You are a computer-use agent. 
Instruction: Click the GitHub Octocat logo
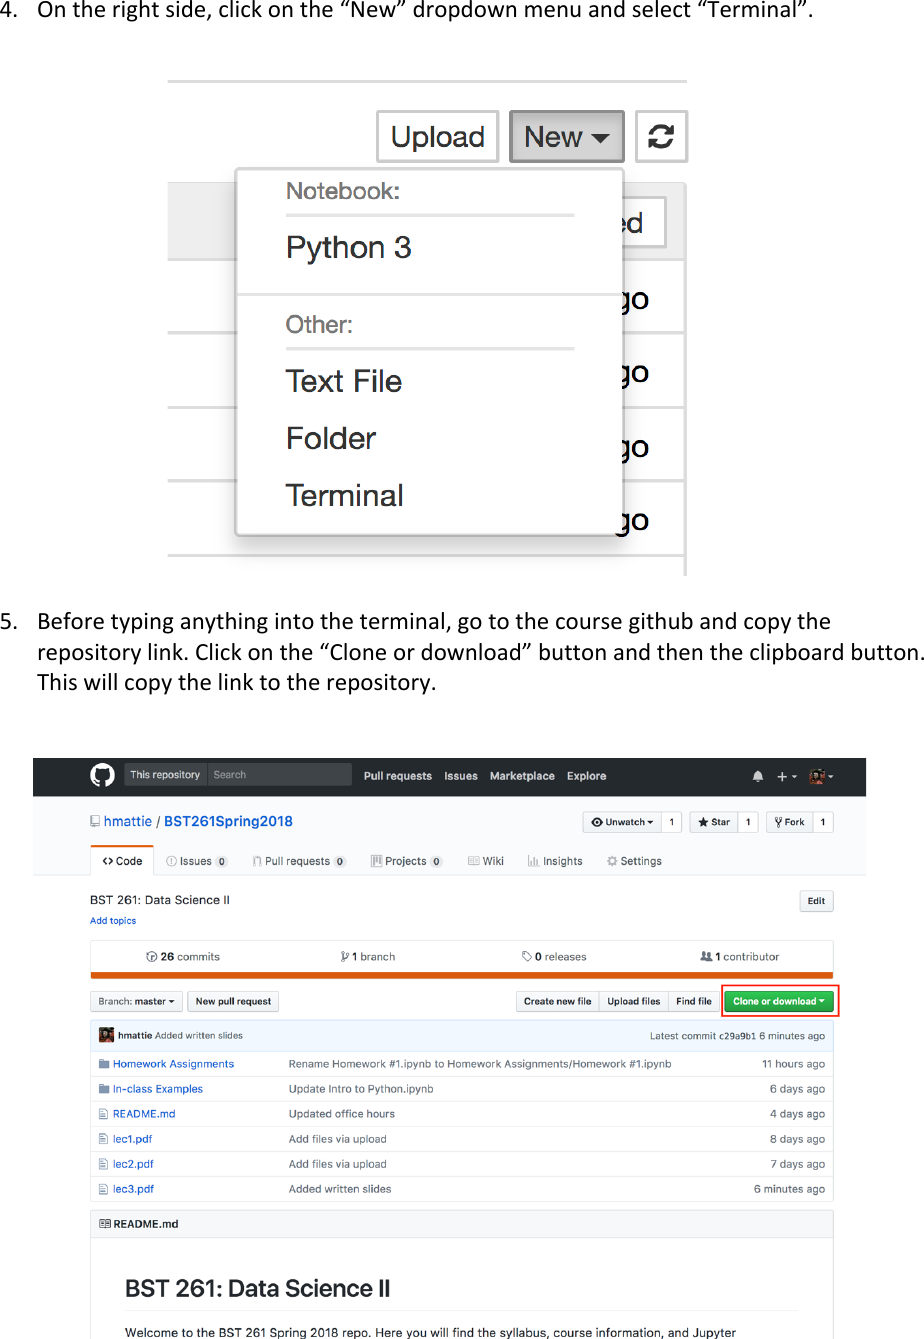point(101,775)
